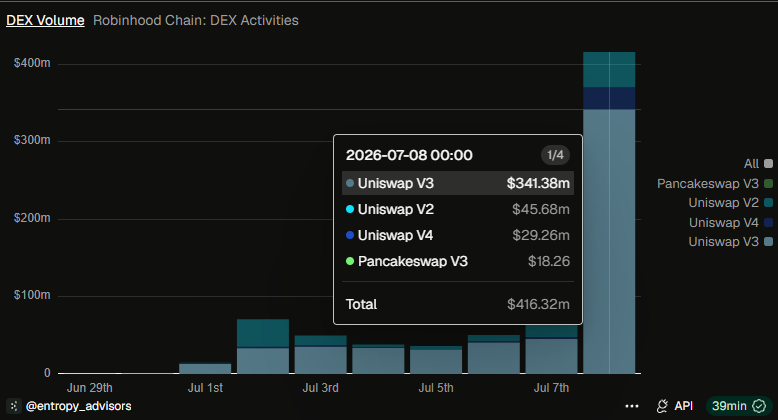
Task: Open Robinhood Chain: DEX Activities dashboard link
Action: 196,20
